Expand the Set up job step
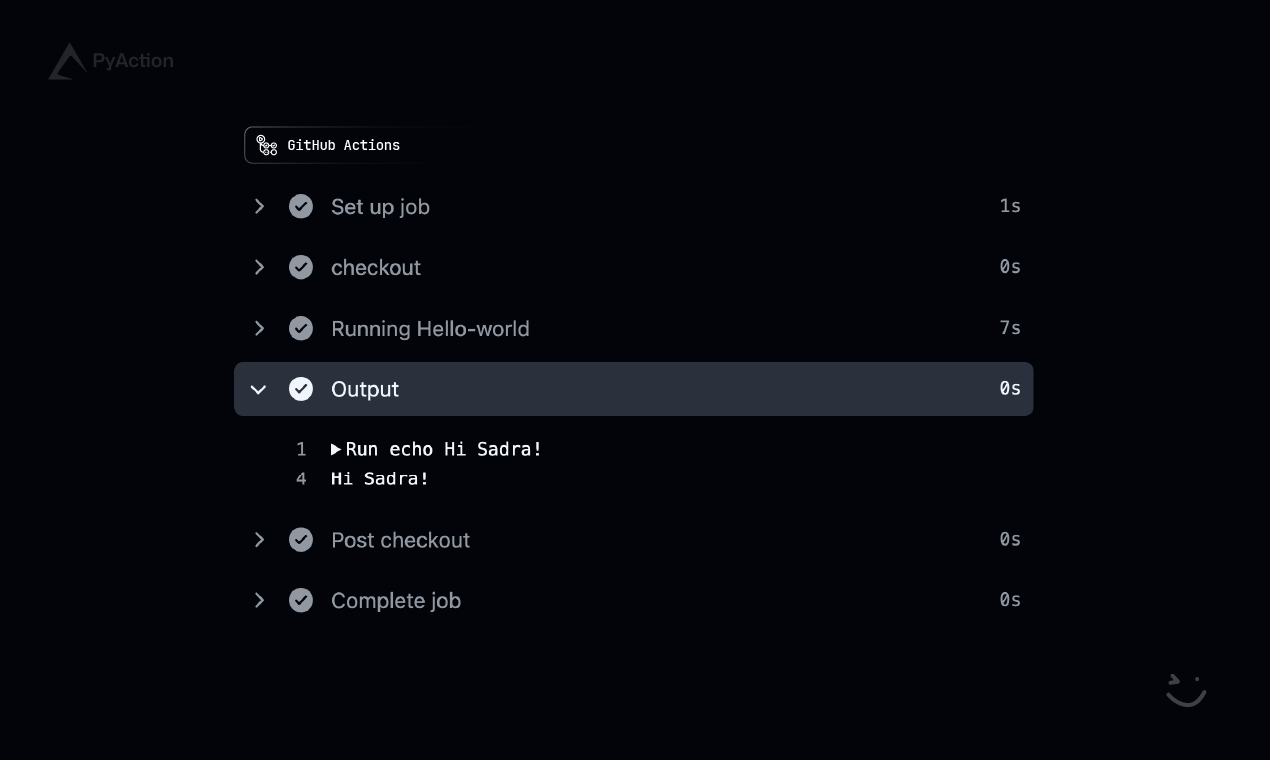Image resolution: width=1270 pixels, height=760 pixels. [x=260, y=206]
